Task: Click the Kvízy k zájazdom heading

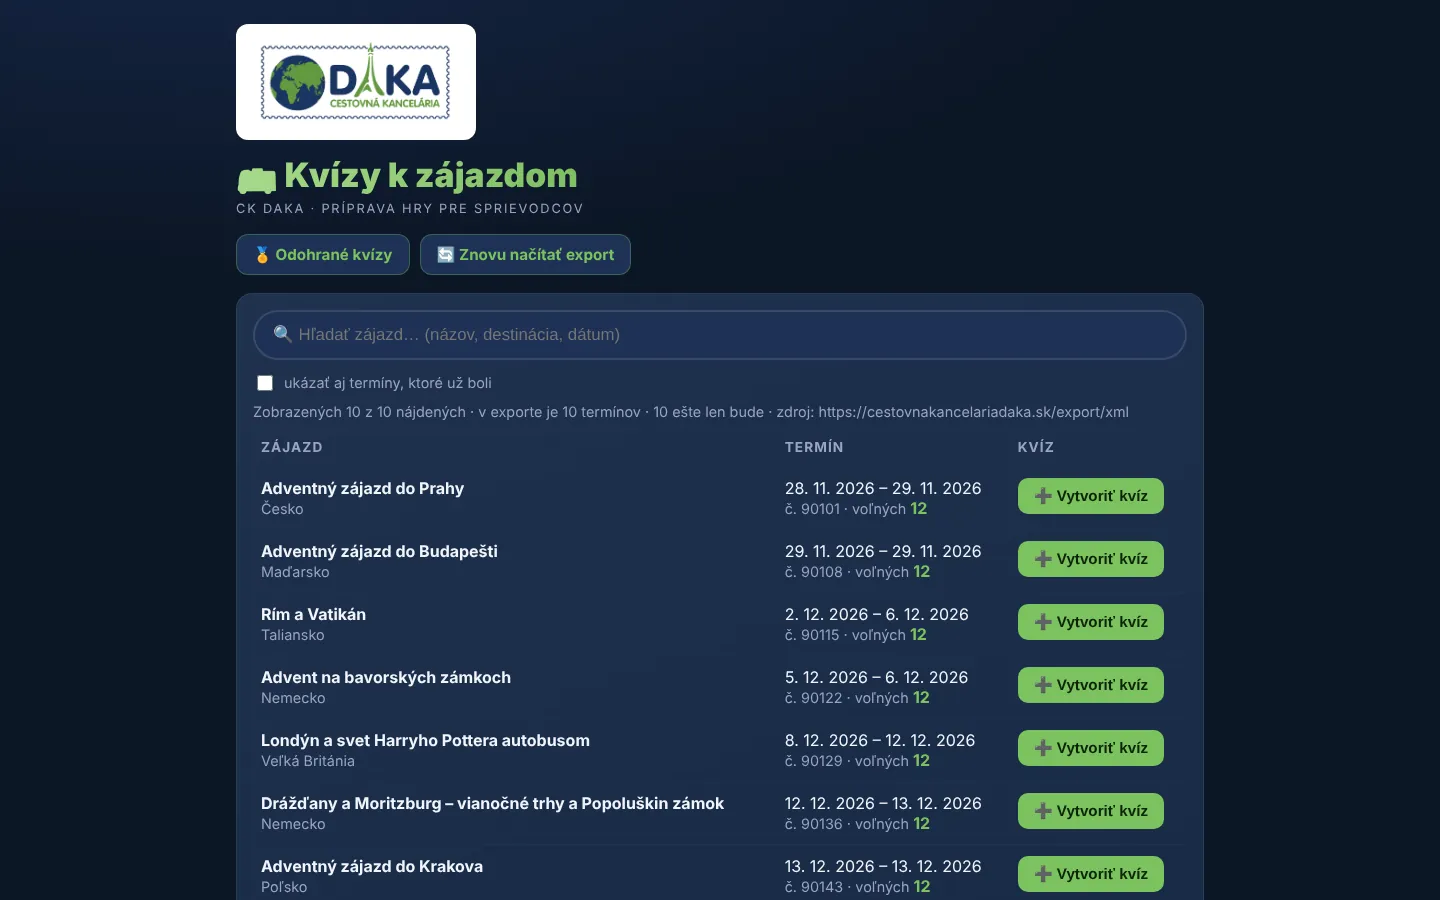Action: click(431, 176)
